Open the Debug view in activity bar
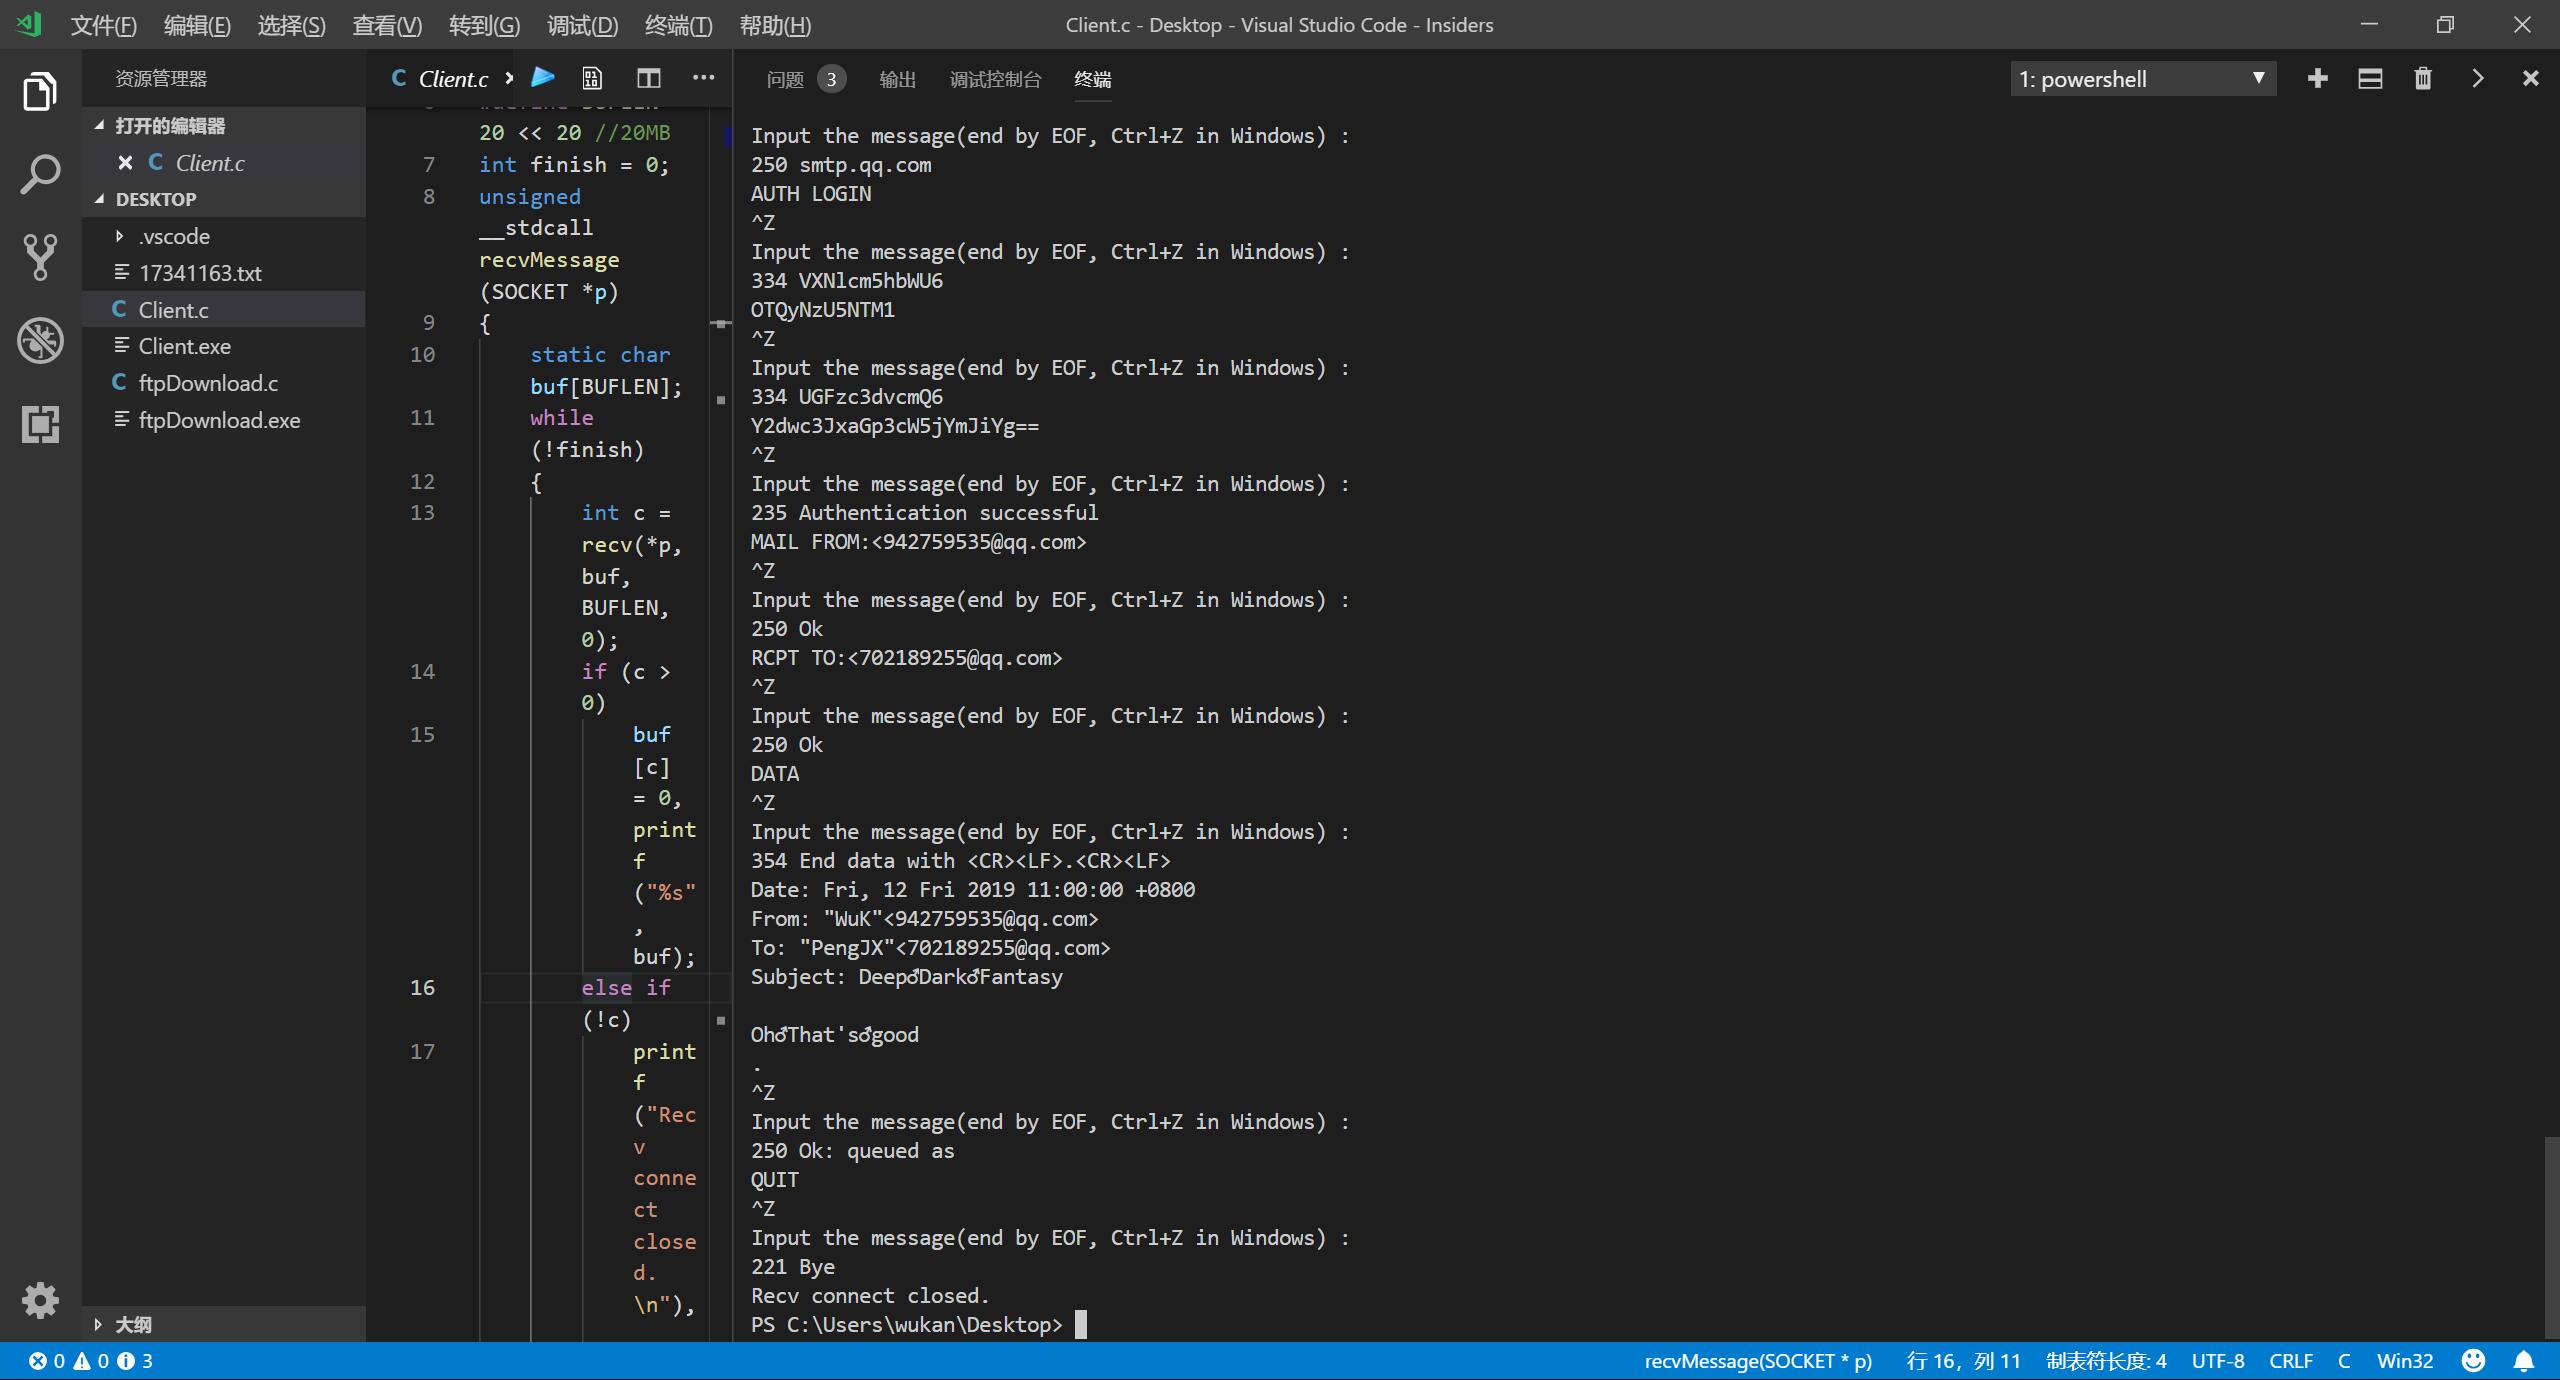 pos(40,340)
